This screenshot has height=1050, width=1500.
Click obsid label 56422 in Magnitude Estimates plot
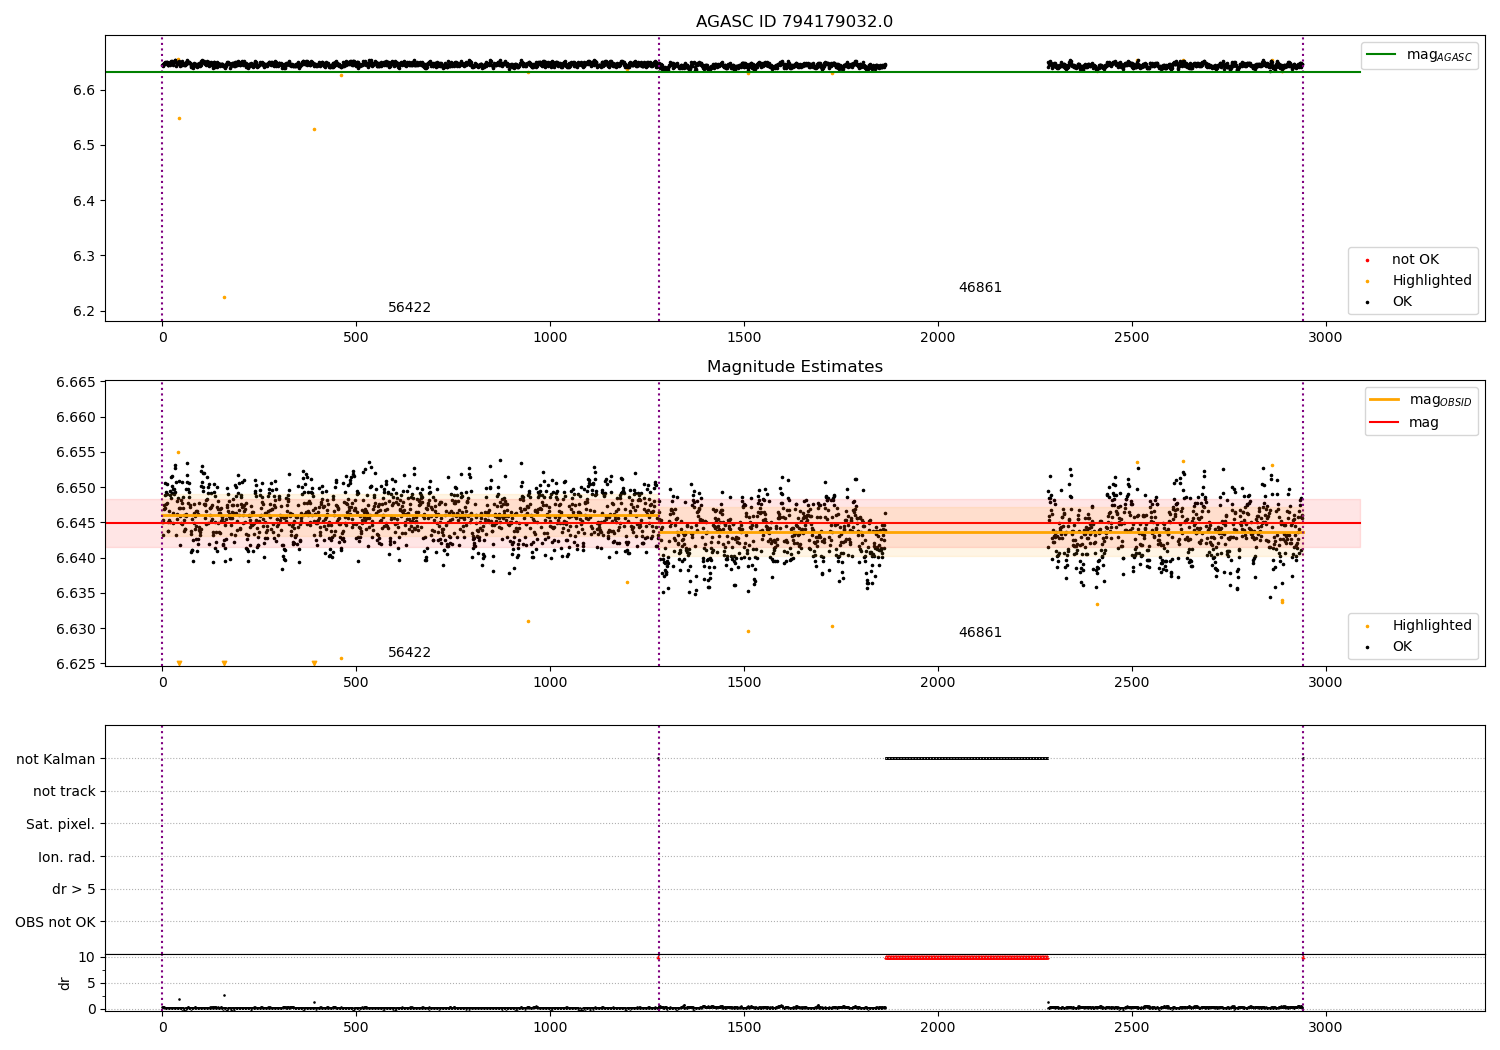[x=409, y=653]
